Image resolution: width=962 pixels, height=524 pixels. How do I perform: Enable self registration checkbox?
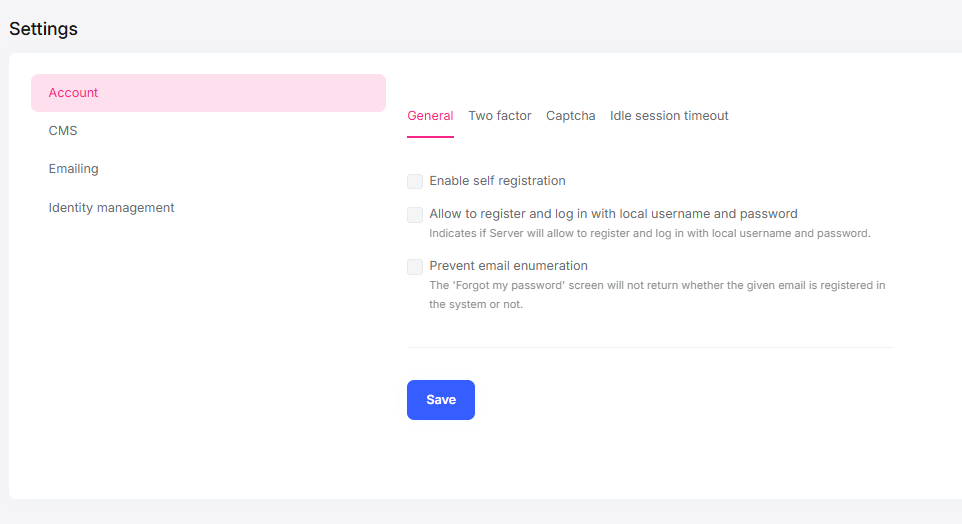tap(415, 182)
